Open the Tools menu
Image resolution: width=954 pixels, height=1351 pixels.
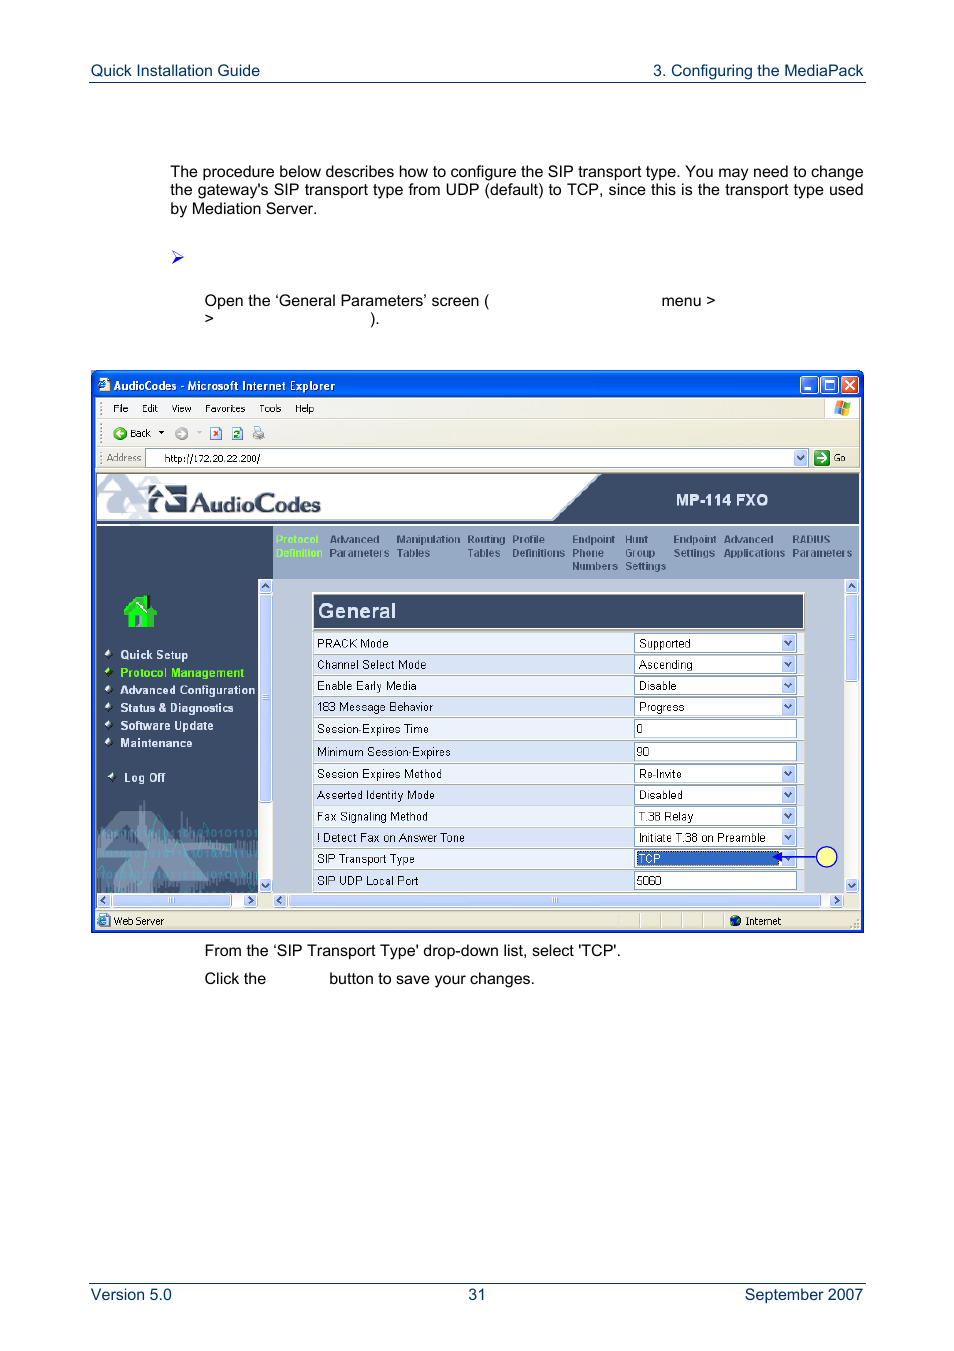click(x=270, y=408)
